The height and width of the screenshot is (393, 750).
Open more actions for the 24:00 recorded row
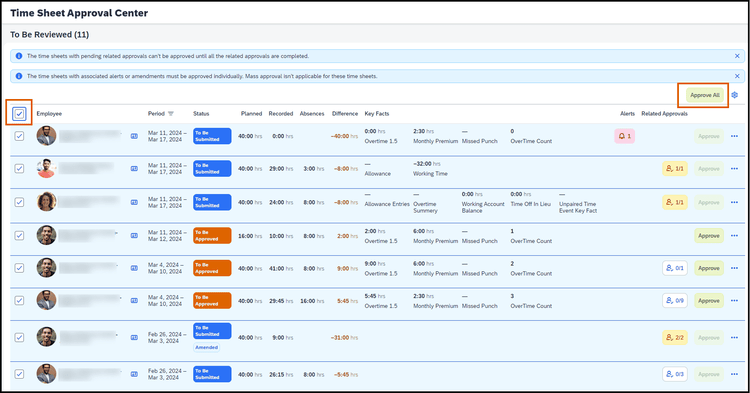click(x=734, y=202)
